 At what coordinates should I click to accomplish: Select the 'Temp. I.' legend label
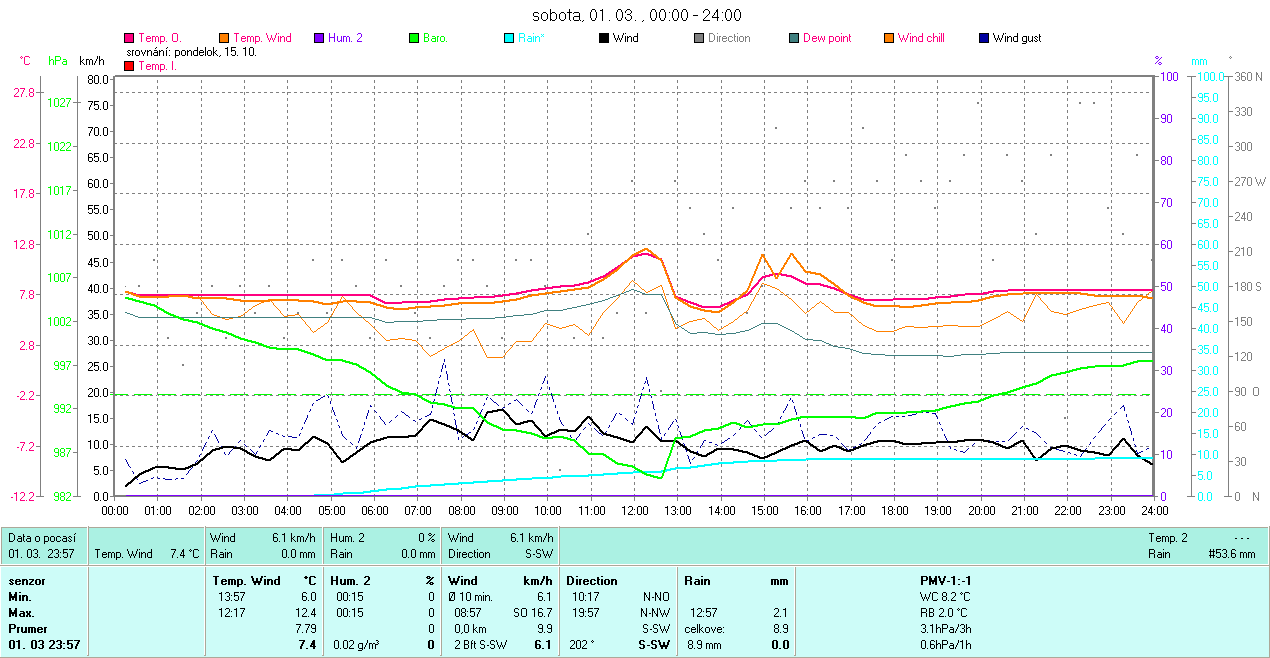pyautogui.click(x=157, y=66)
